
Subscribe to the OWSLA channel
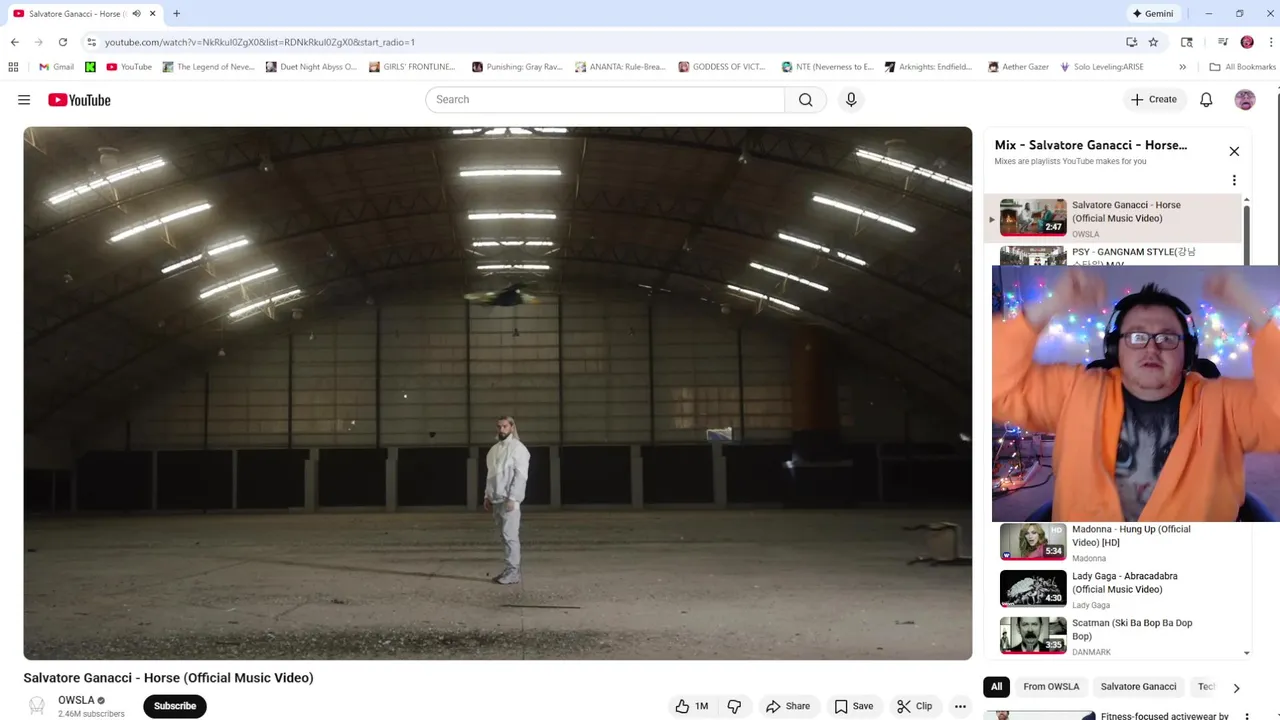[x=175, y=706]
